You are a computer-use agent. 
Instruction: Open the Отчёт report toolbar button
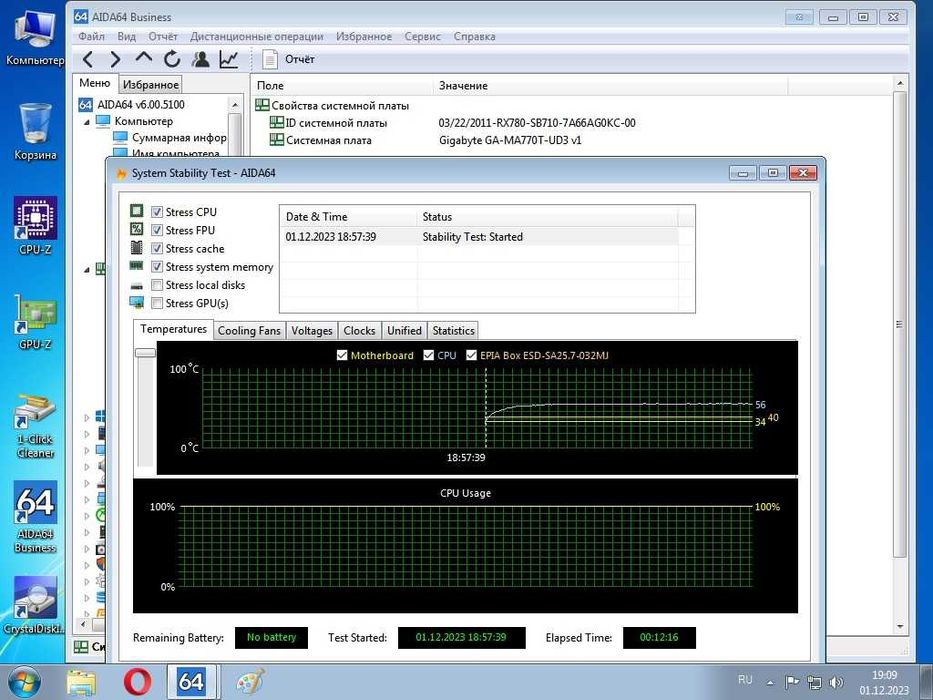289,59
